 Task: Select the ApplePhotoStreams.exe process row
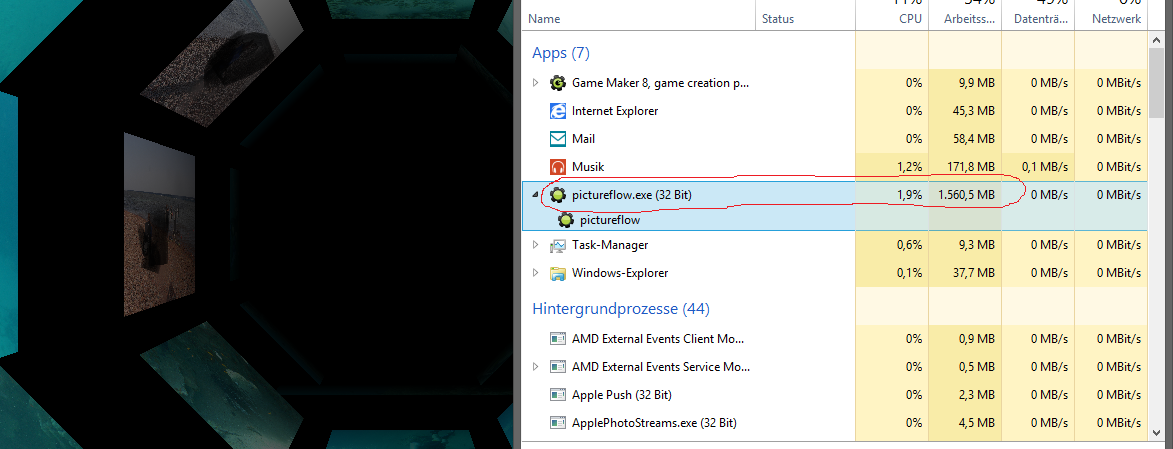point(653,423)
